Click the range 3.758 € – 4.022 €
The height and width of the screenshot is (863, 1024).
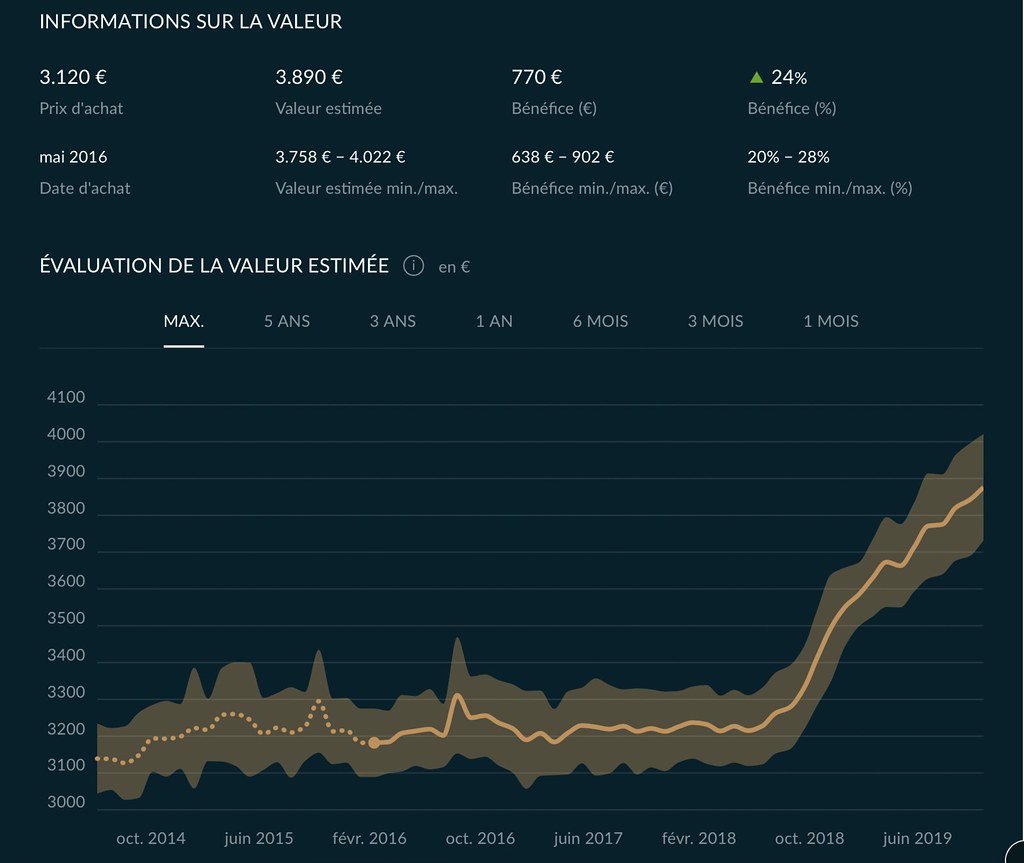coord(340,157)
